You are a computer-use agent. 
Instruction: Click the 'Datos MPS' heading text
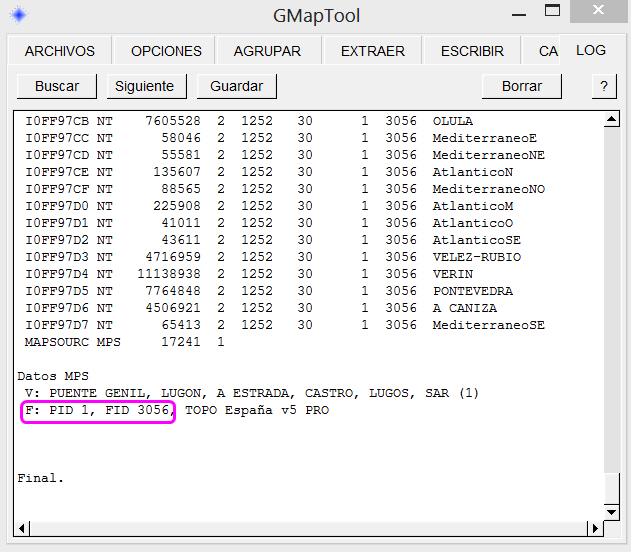[x=53, y=376]
